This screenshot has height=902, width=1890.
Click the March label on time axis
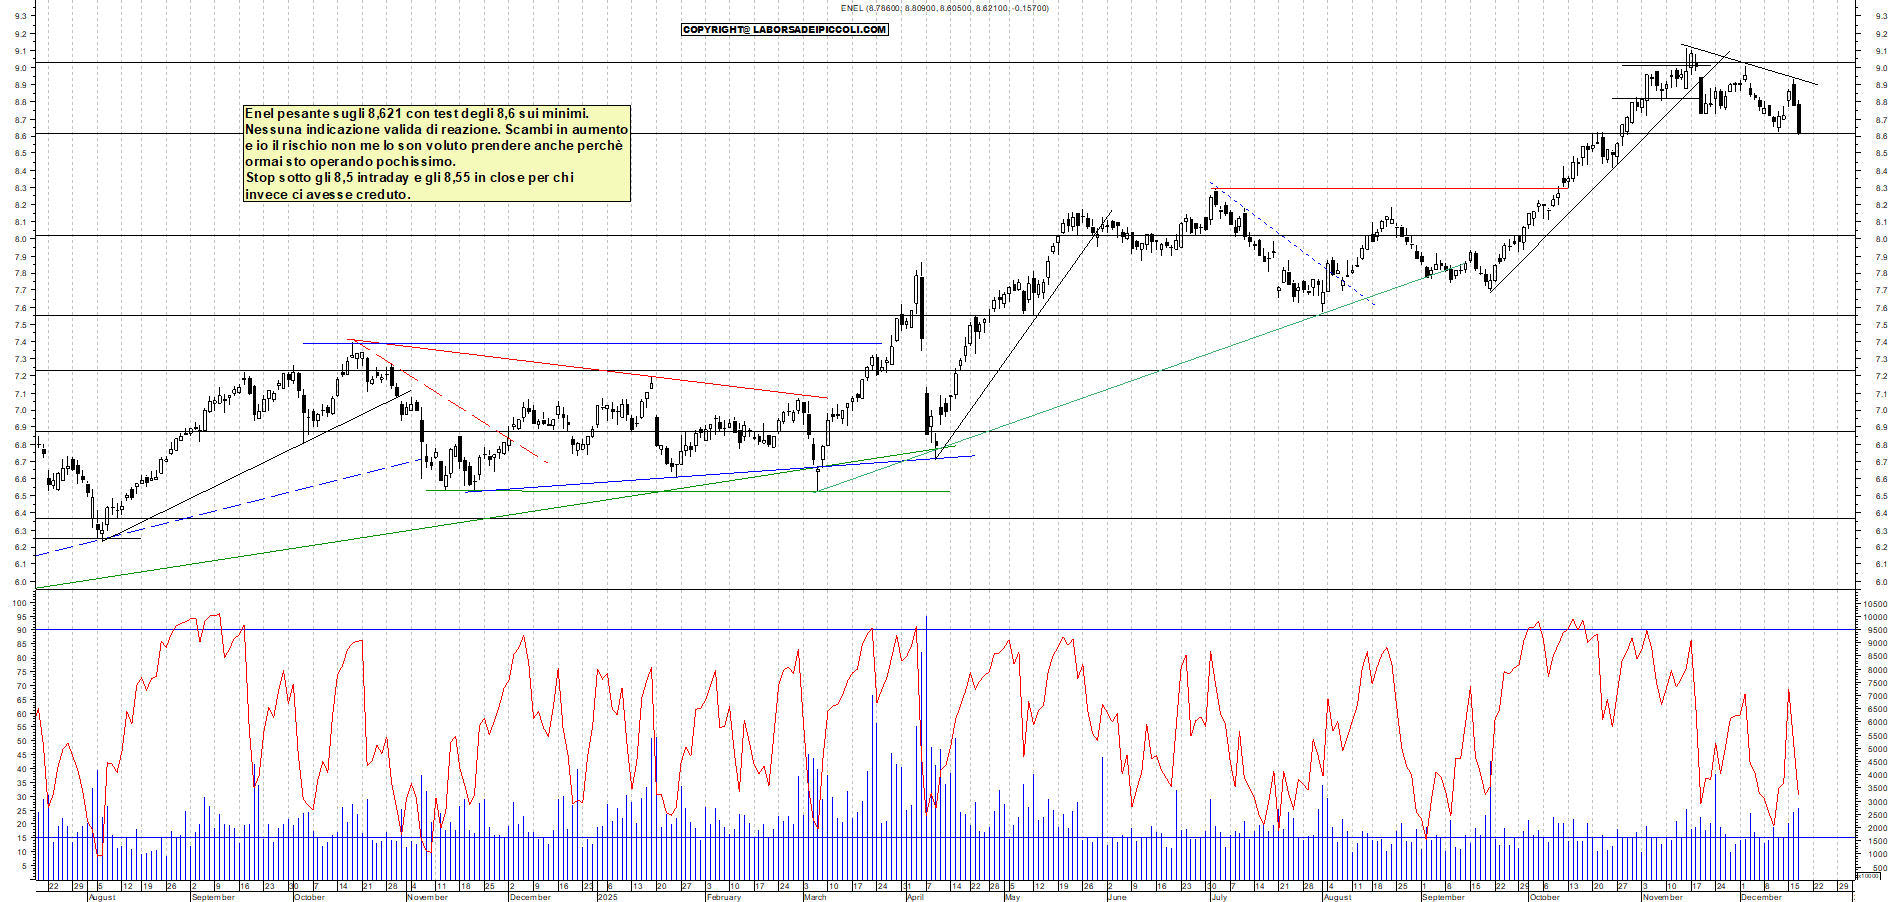tap(815, 897)
